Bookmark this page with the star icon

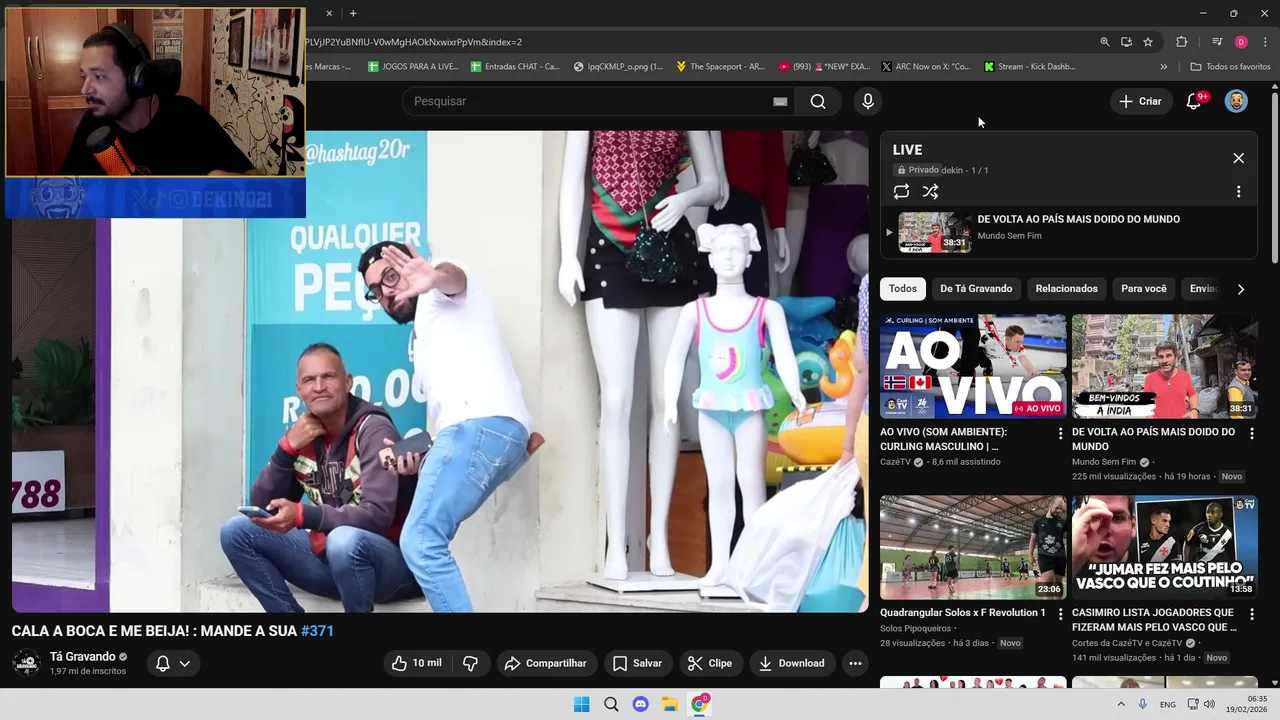tap(1148, 42)
